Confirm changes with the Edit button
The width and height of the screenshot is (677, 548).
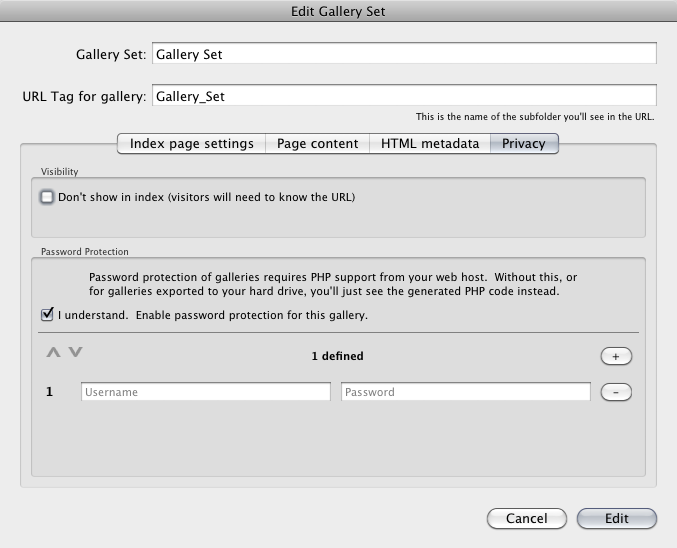coord(617,518)
